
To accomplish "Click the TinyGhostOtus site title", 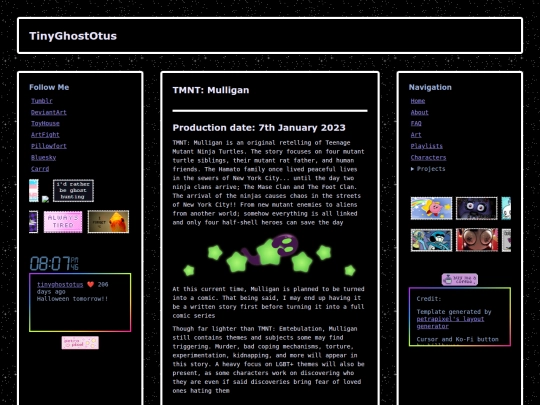I will [73, 36].
